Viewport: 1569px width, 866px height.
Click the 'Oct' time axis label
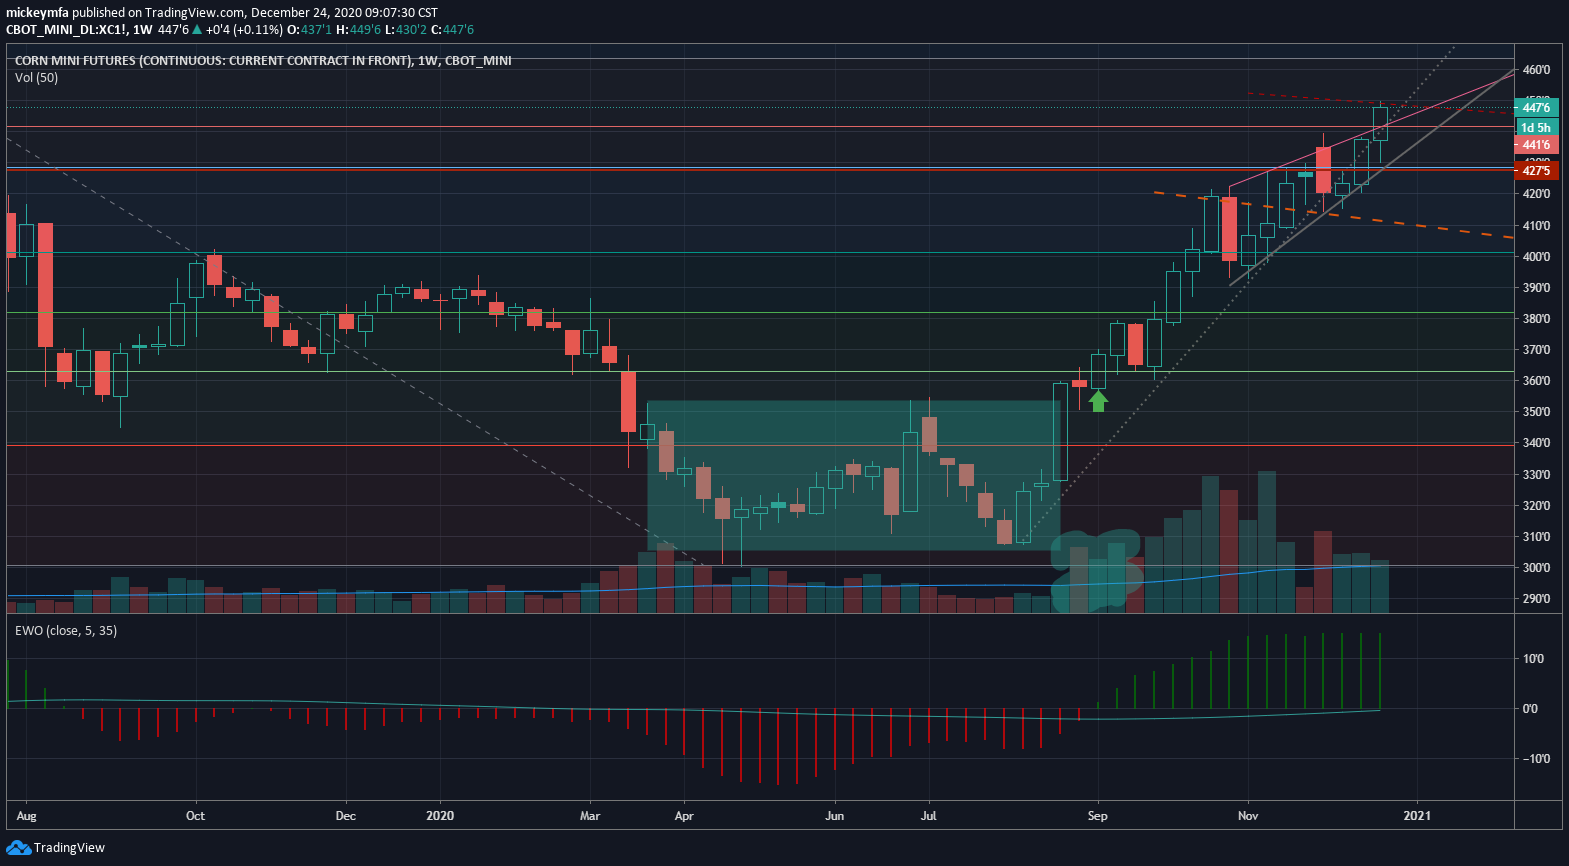pos(195,816)
